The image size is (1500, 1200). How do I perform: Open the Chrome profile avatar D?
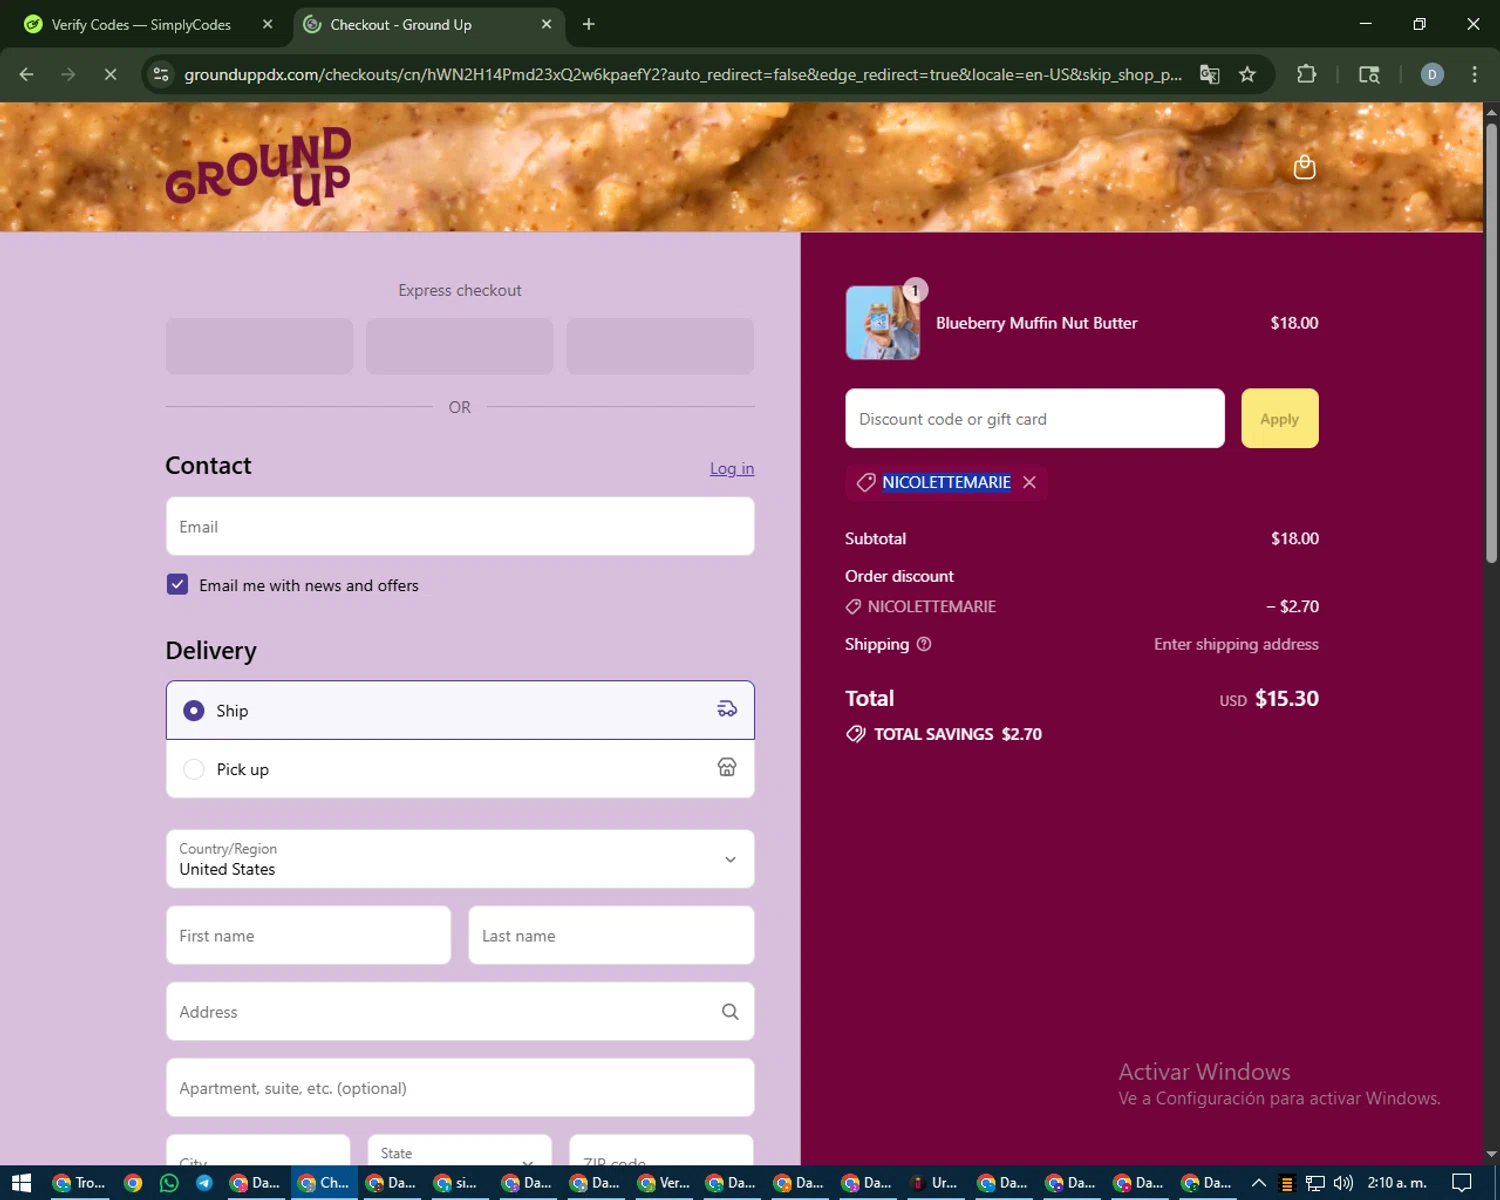[x=1432, y=74]
